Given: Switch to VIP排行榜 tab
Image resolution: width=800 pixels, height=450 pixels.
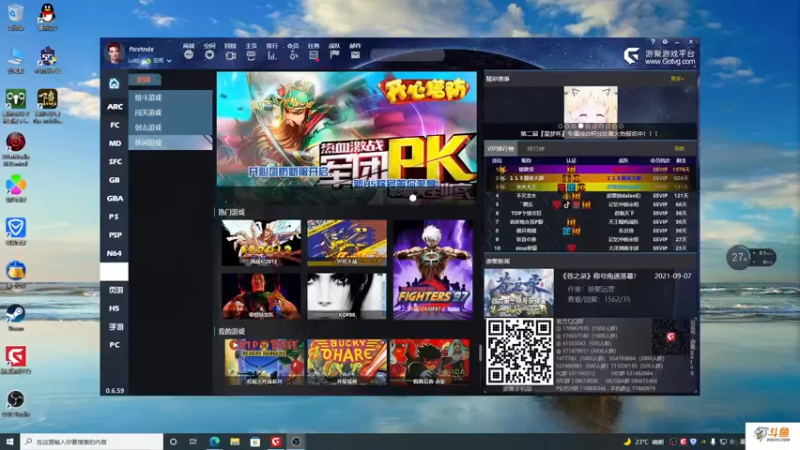Looking at the screenshot, I should click(501, 149).
